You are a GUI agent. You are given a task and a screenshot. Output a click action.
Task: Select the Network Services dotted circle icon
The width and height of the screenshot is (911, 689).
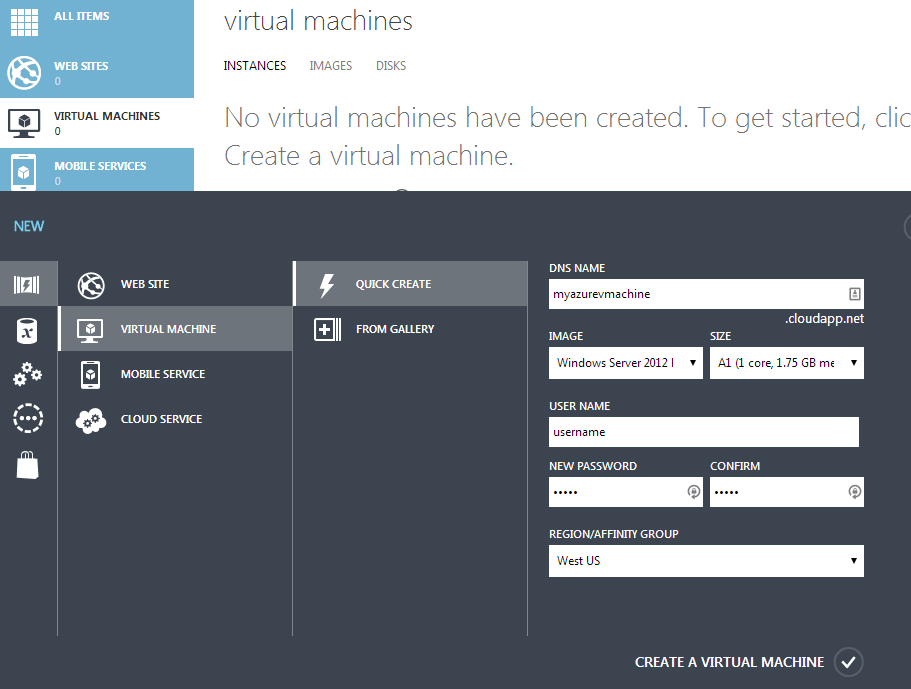click(28, 418)
